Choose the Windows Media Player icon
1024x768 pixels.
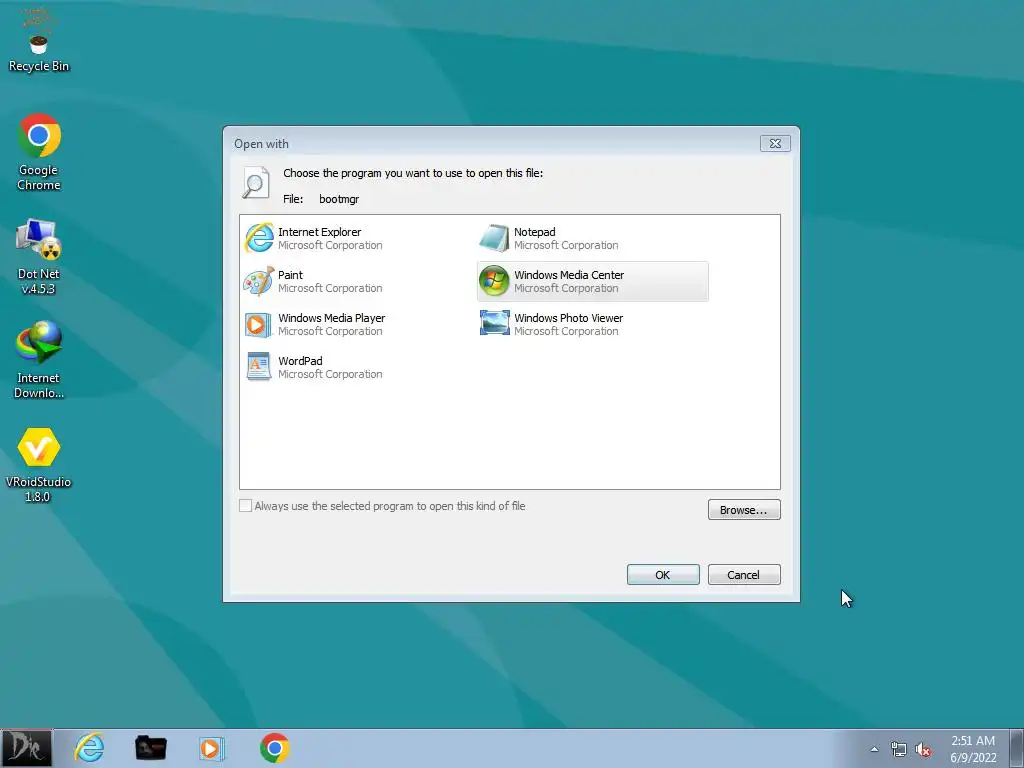point(259,324)
